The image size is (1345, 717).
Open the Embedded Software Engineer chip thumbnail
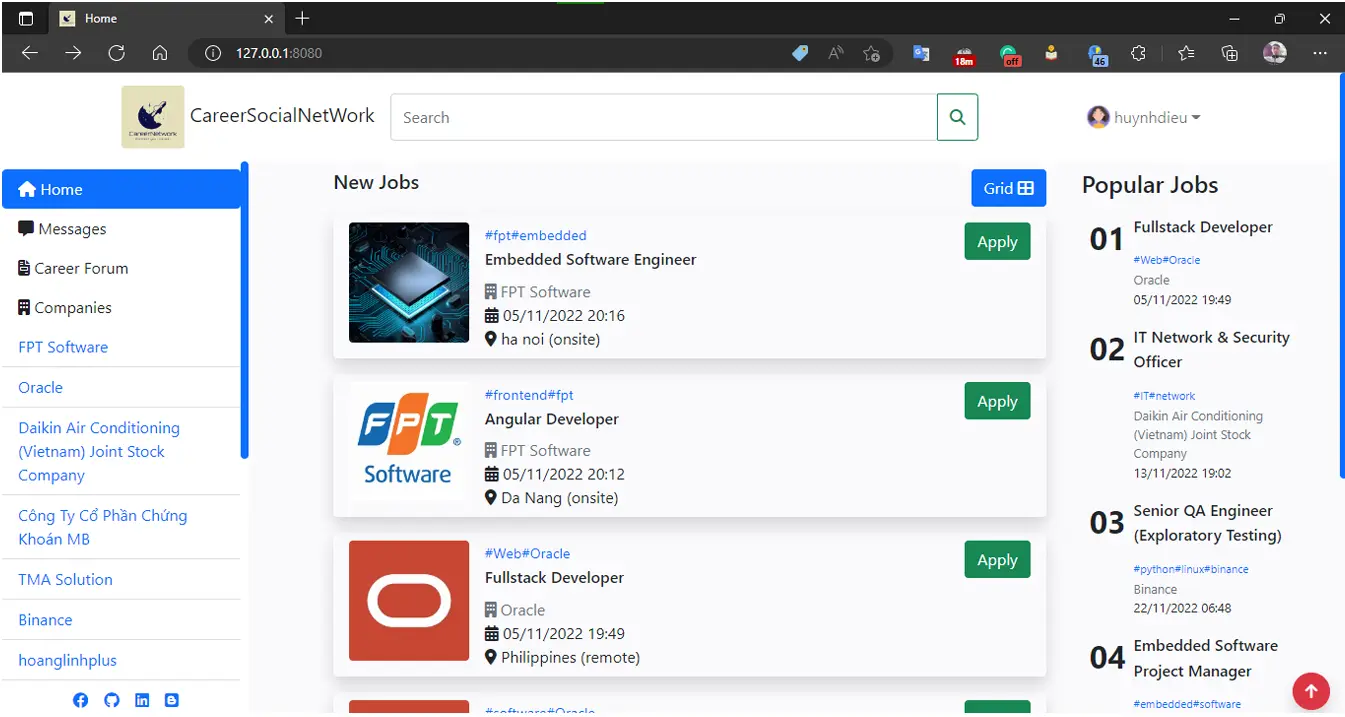tap(409, 282)
